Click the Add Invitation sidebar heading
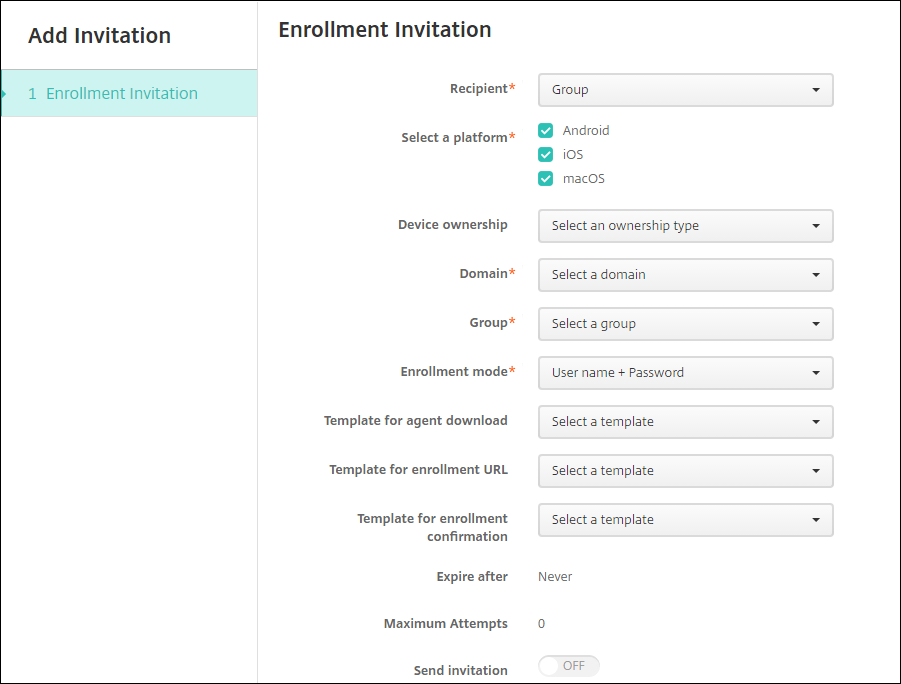This screenshot has width=901, height=684. coord(99,36)
